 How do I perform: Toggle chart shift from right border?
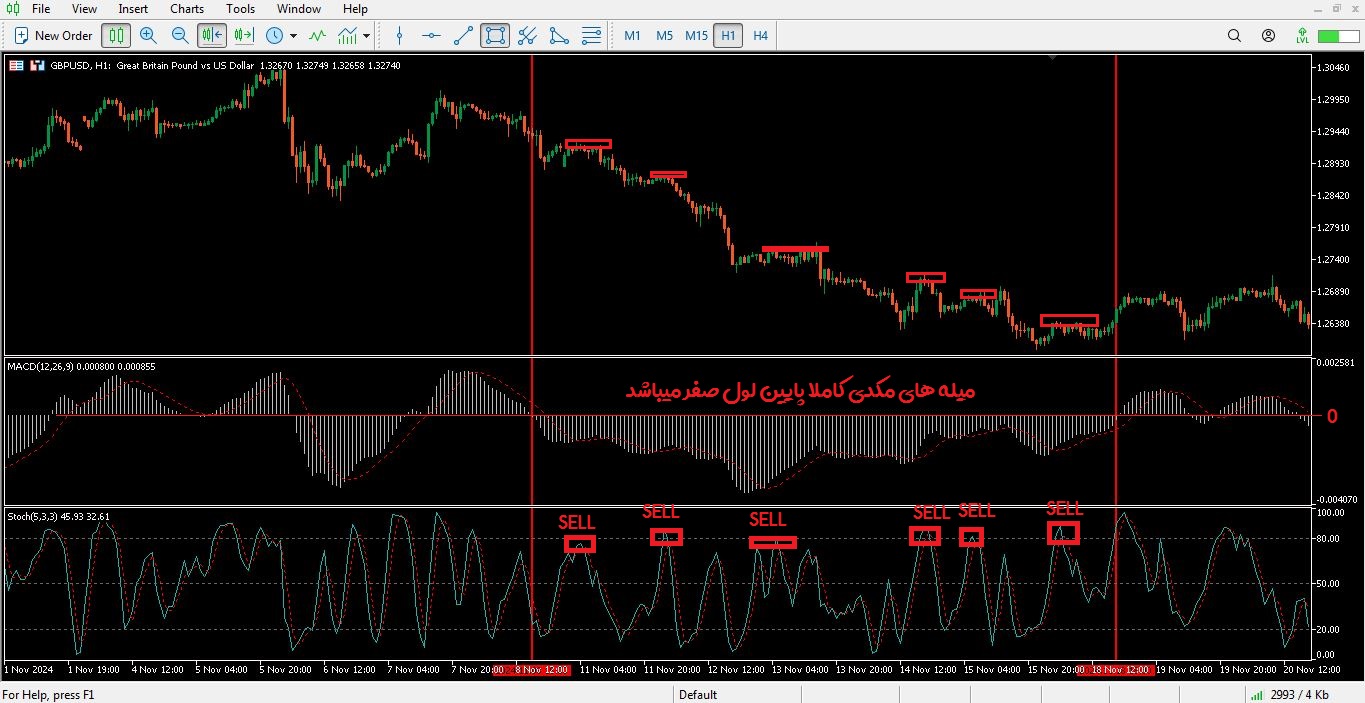(x=244, y=36)
